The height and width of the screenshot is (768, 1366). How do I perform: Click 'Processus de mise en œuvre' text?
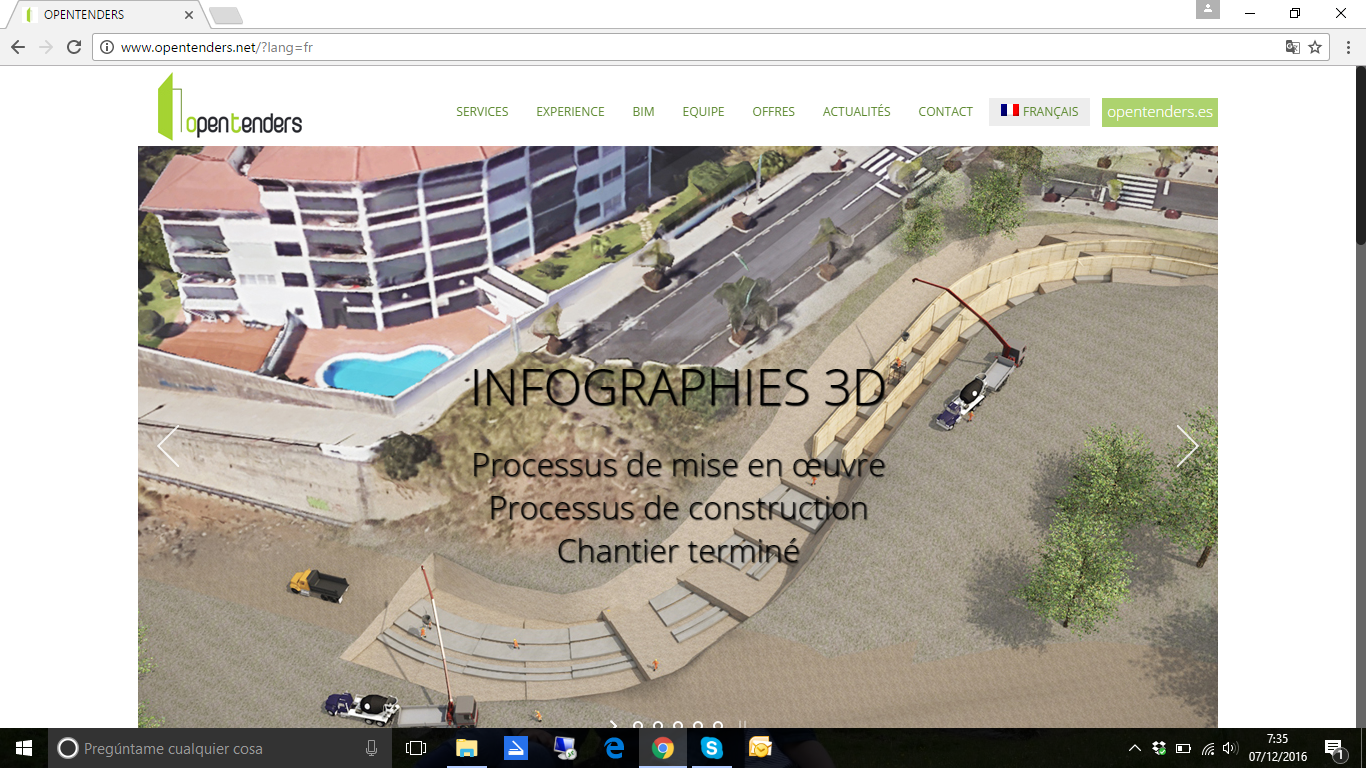[x=678, y=466]
